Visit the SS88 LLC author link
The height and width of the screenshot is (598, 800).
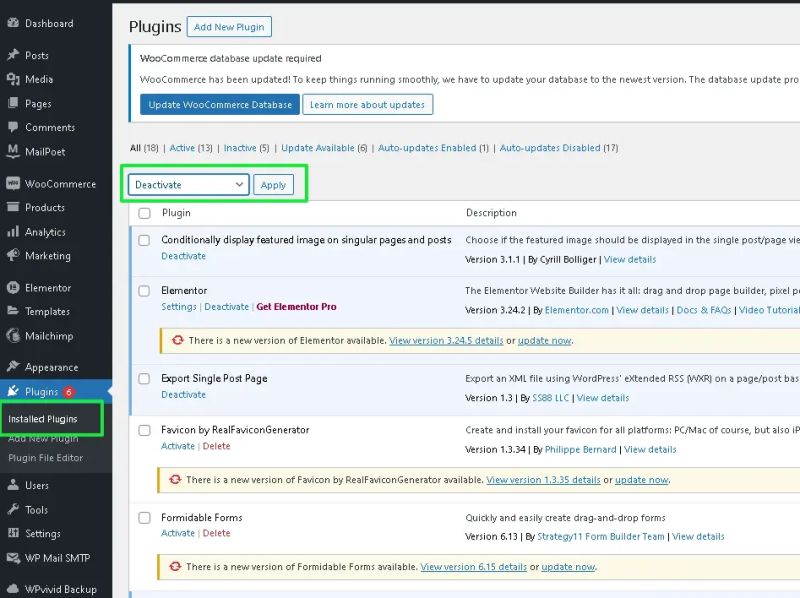[551, 398]
